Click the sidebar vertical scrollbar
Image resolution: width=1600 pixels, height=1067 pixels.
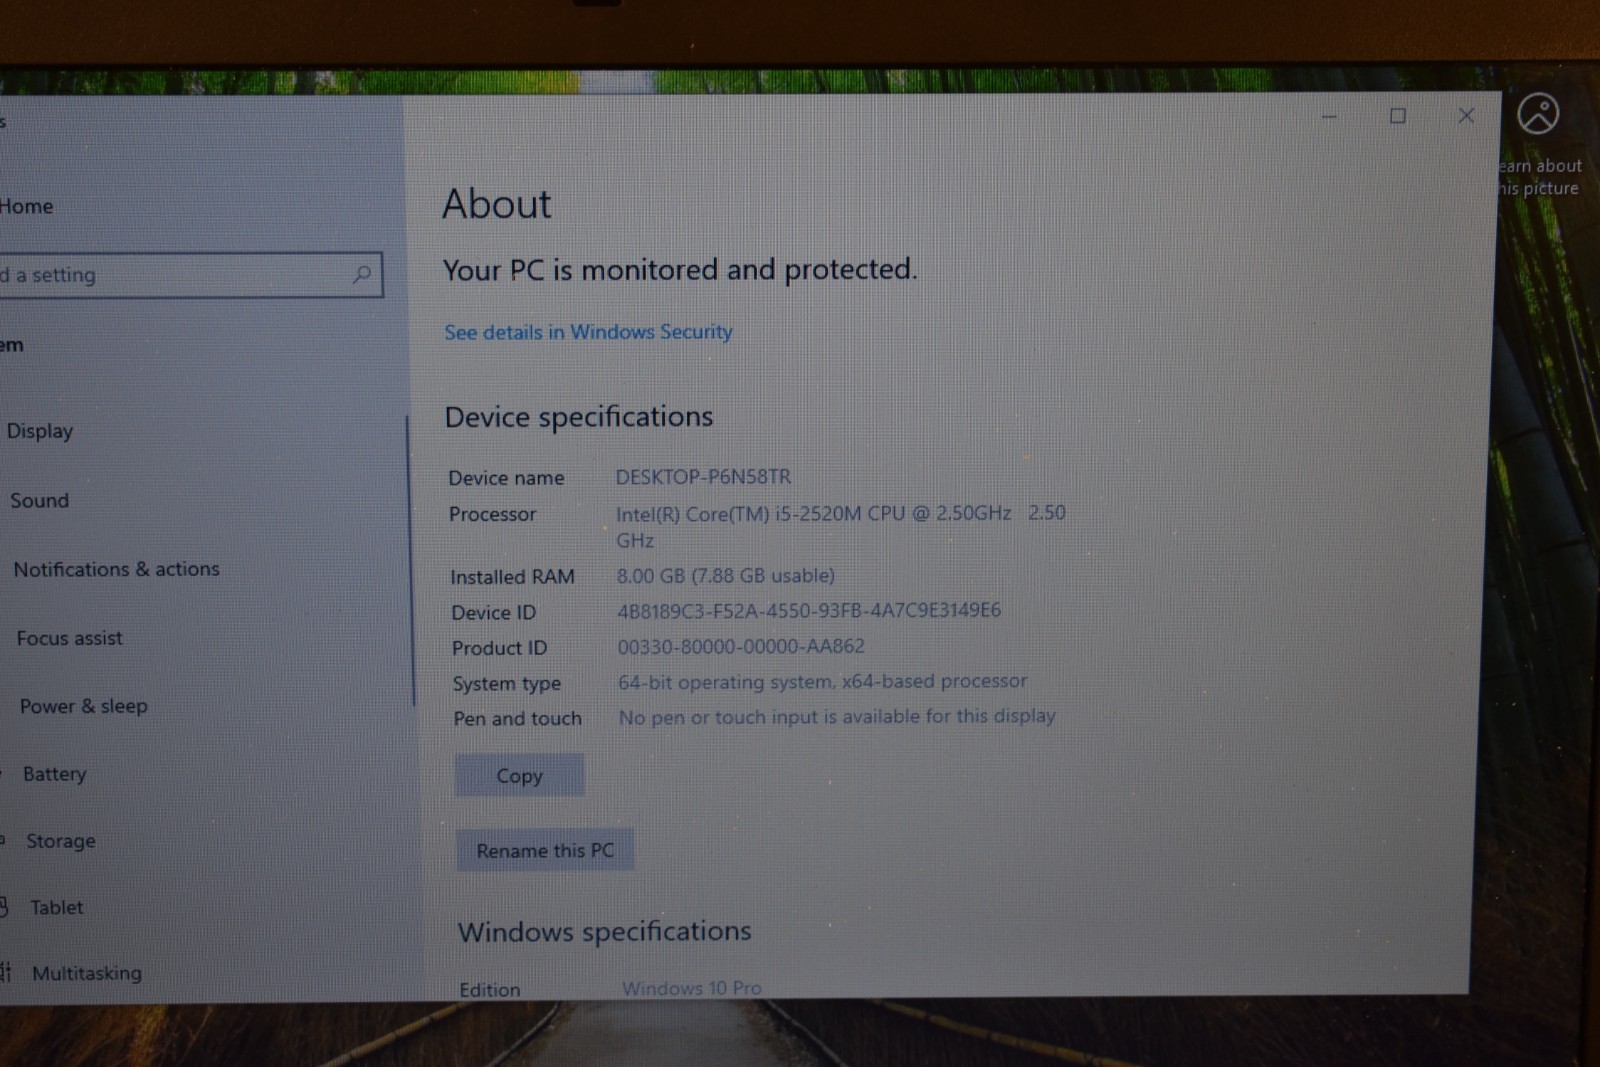[x=409, y=562]
